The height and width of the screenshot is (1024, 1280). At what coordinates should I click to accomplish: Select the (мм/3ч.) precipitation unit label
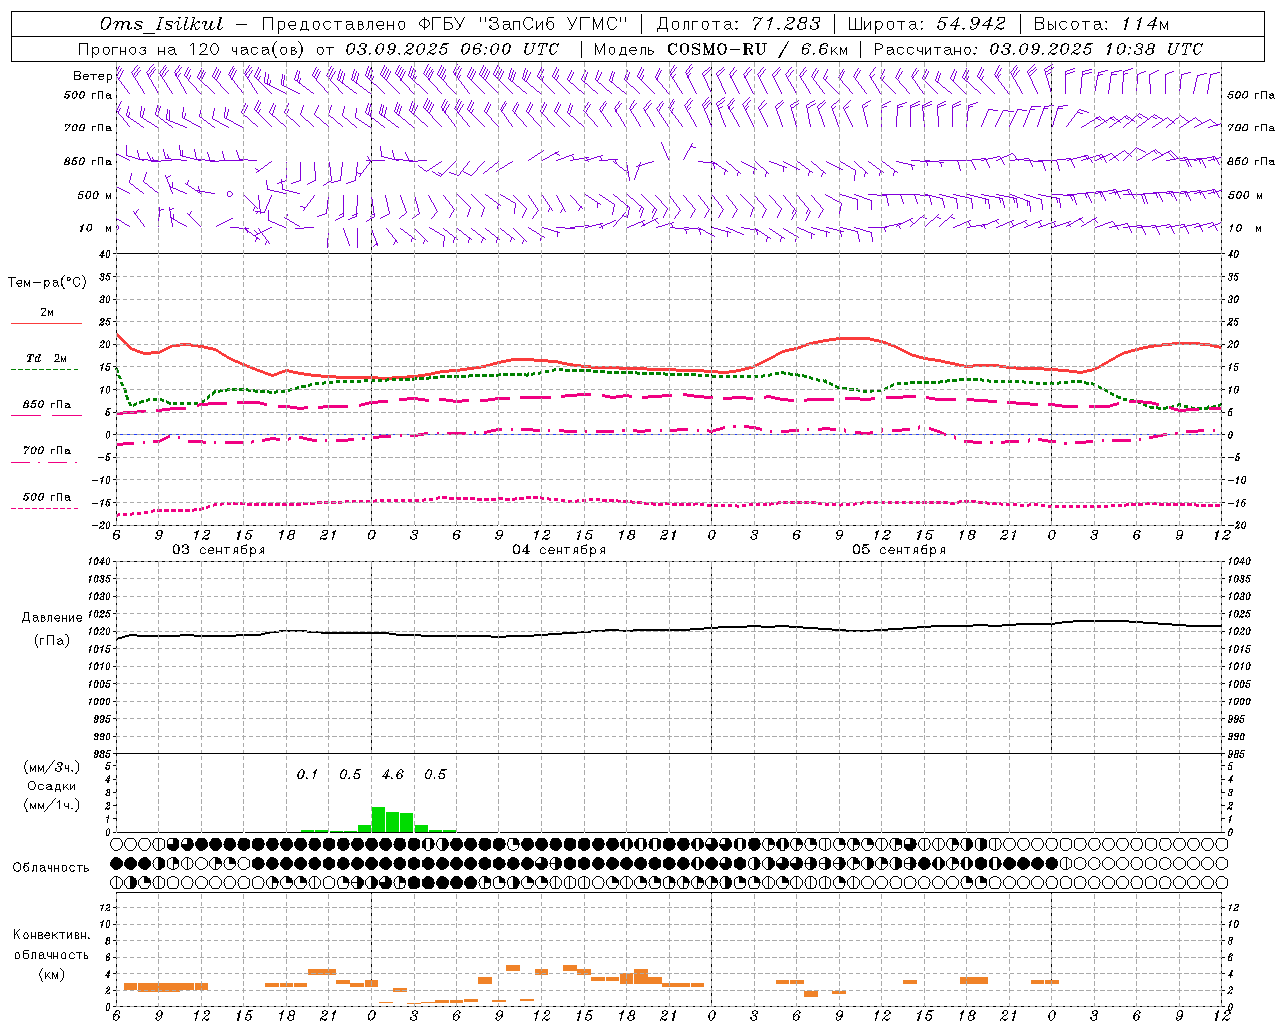51,767
